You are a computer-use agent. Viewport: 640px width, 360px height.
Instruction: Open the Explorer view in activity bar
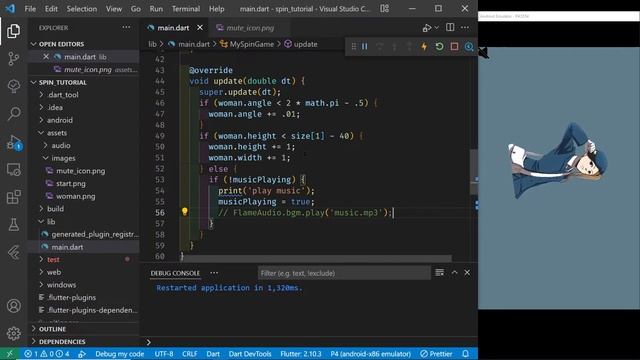point(13,31)
